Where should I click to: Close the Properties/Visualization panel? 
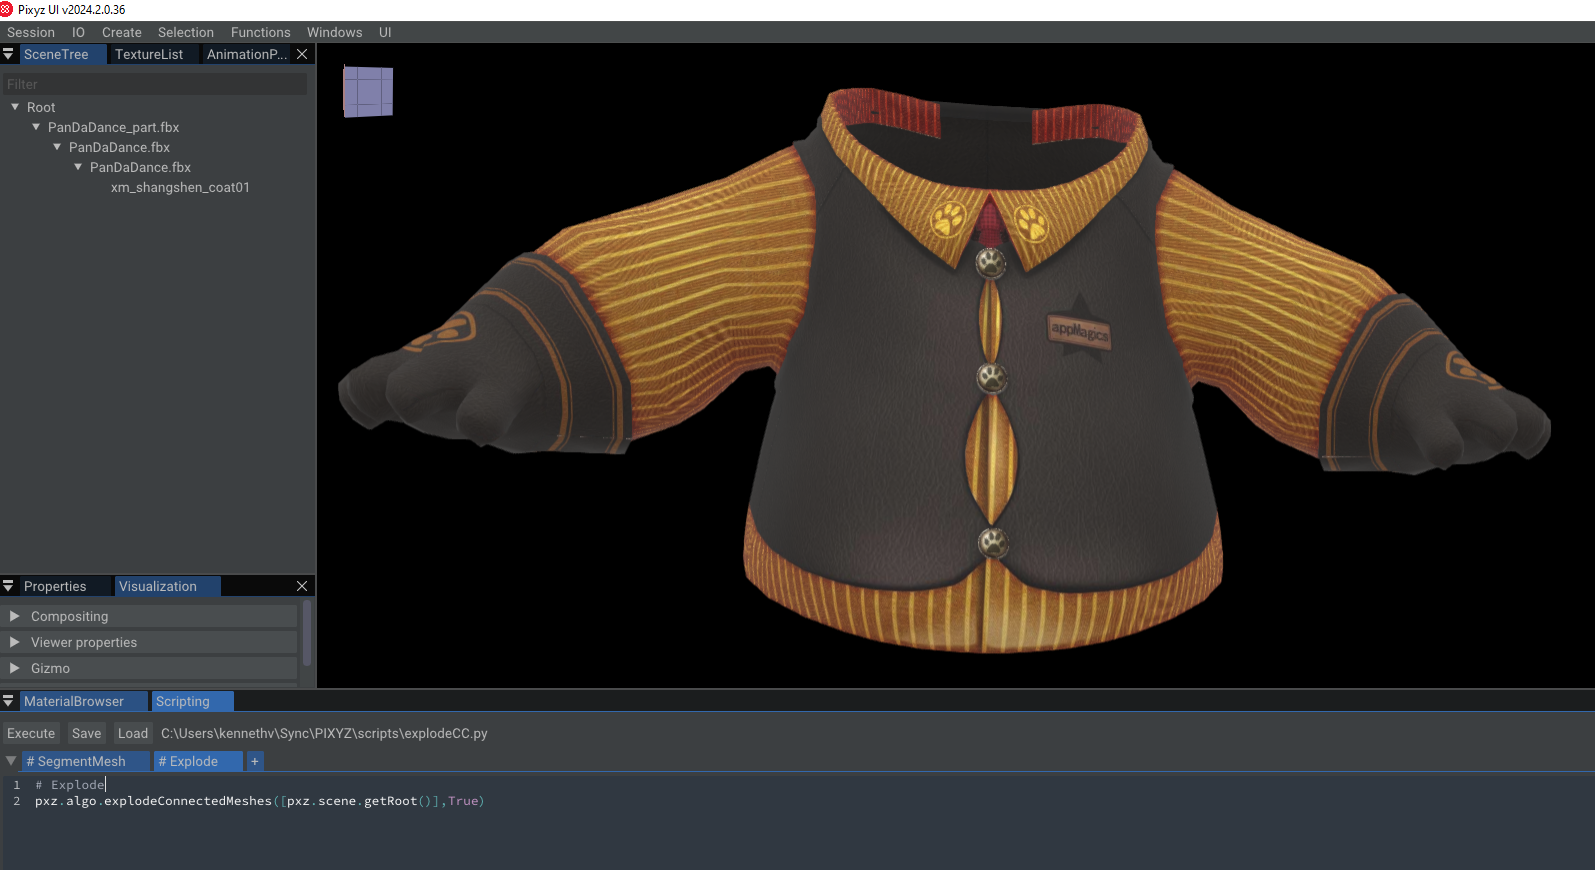pyautogui.click(x=302, y=586)
